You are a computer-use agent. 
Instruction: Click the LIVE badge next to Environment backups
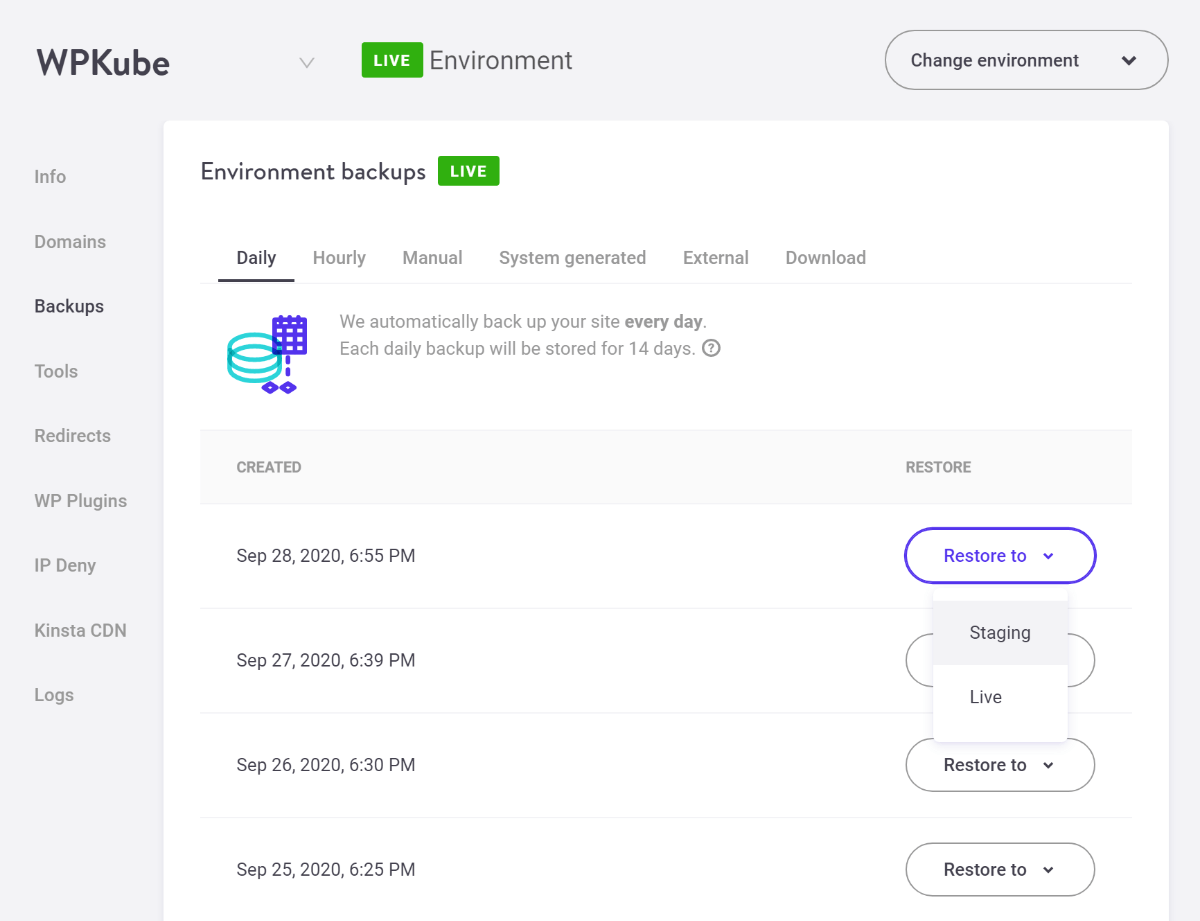pos(468,171)
